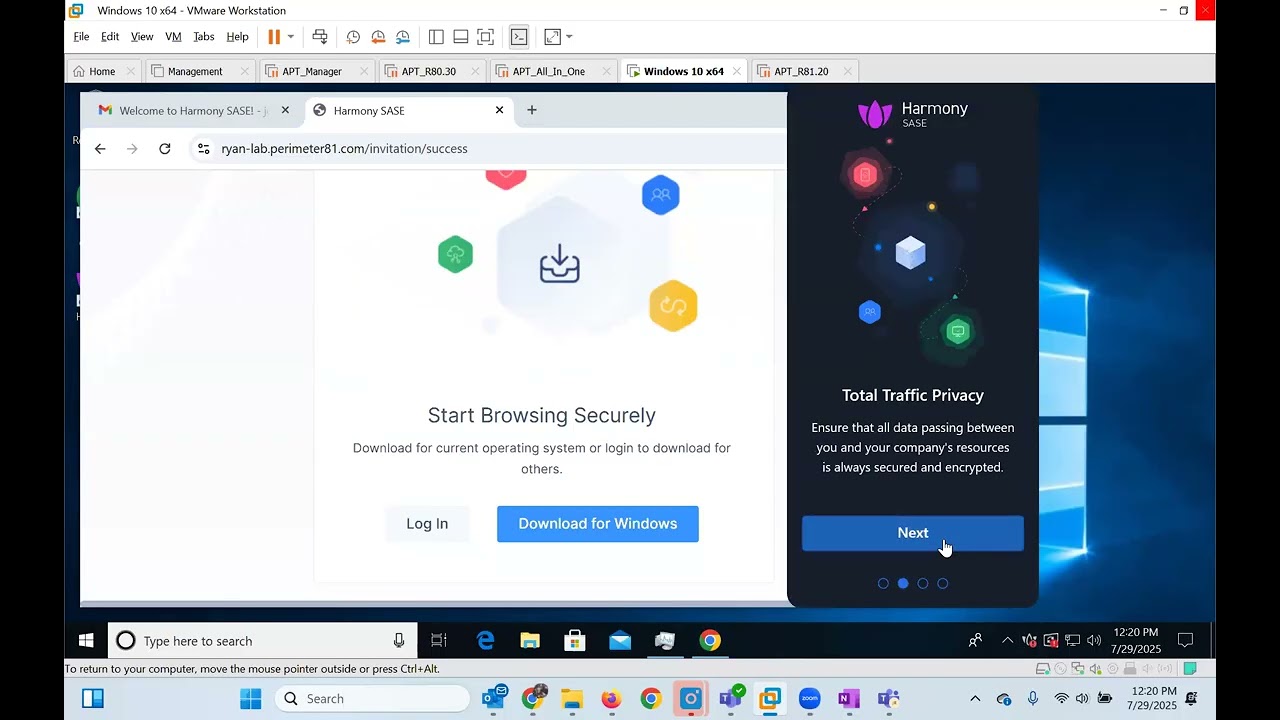
Task: Open the Help menu in VMware
Action: pos(237,37)
